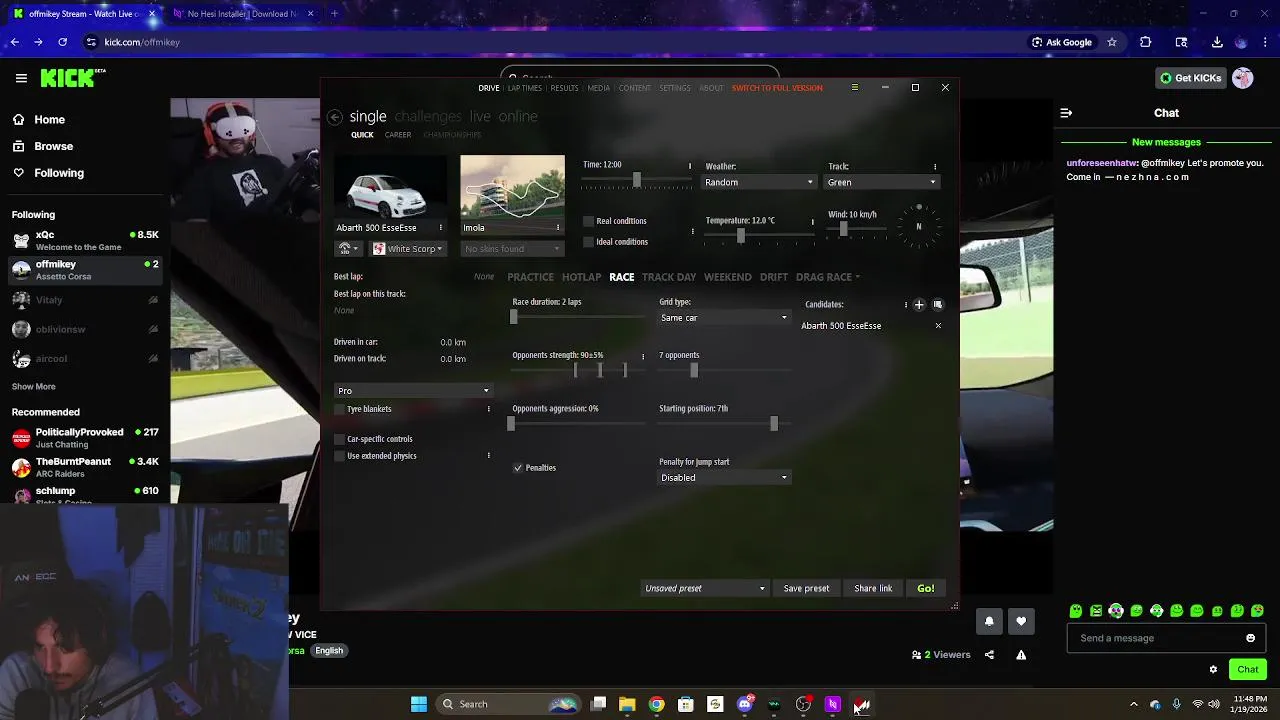Open the Unsaved preset dropdown
Viewport: 1280px width, 720px height.
point(705,589)
